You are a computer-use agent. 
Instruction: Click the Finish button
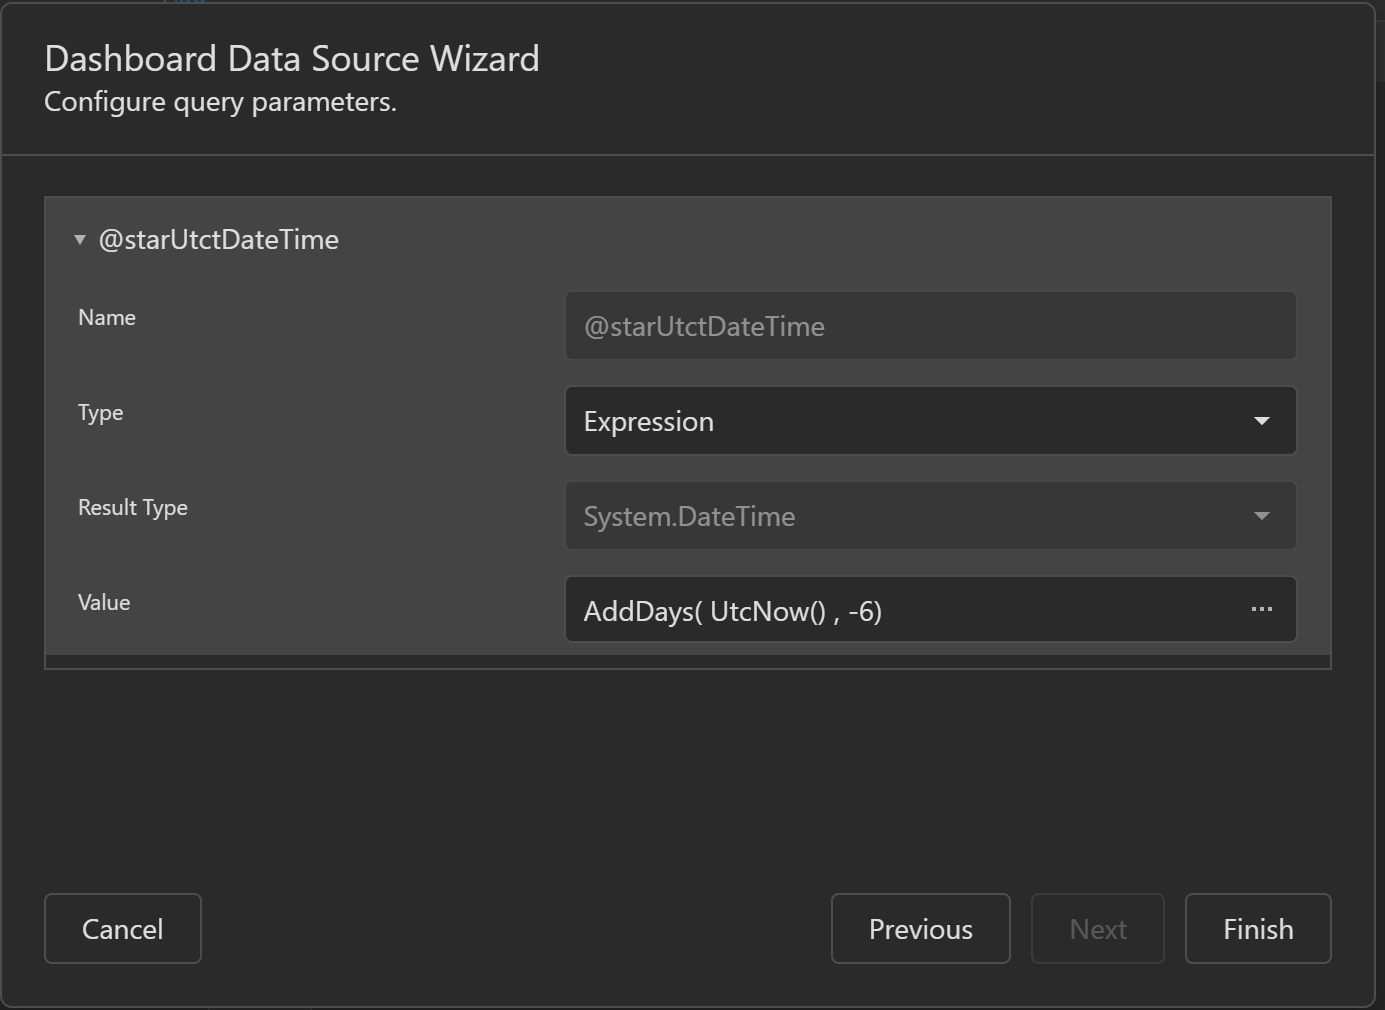[1257, 929]
